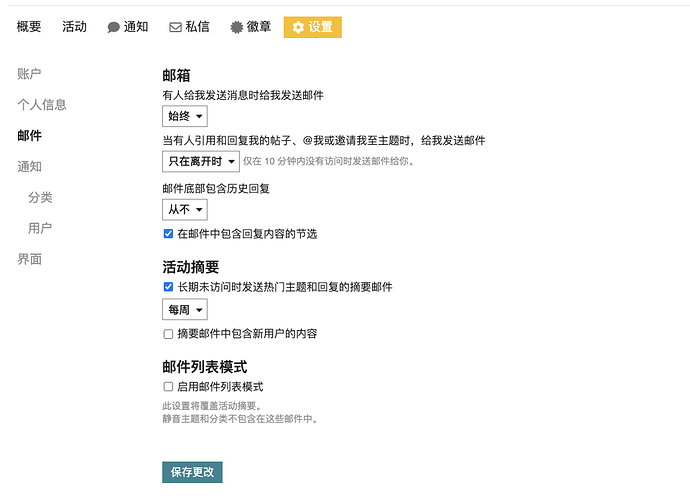Screen dimensions: 690x496
Task: Open 界面 settings in sidebar
Action: click(x=29, y=260)
